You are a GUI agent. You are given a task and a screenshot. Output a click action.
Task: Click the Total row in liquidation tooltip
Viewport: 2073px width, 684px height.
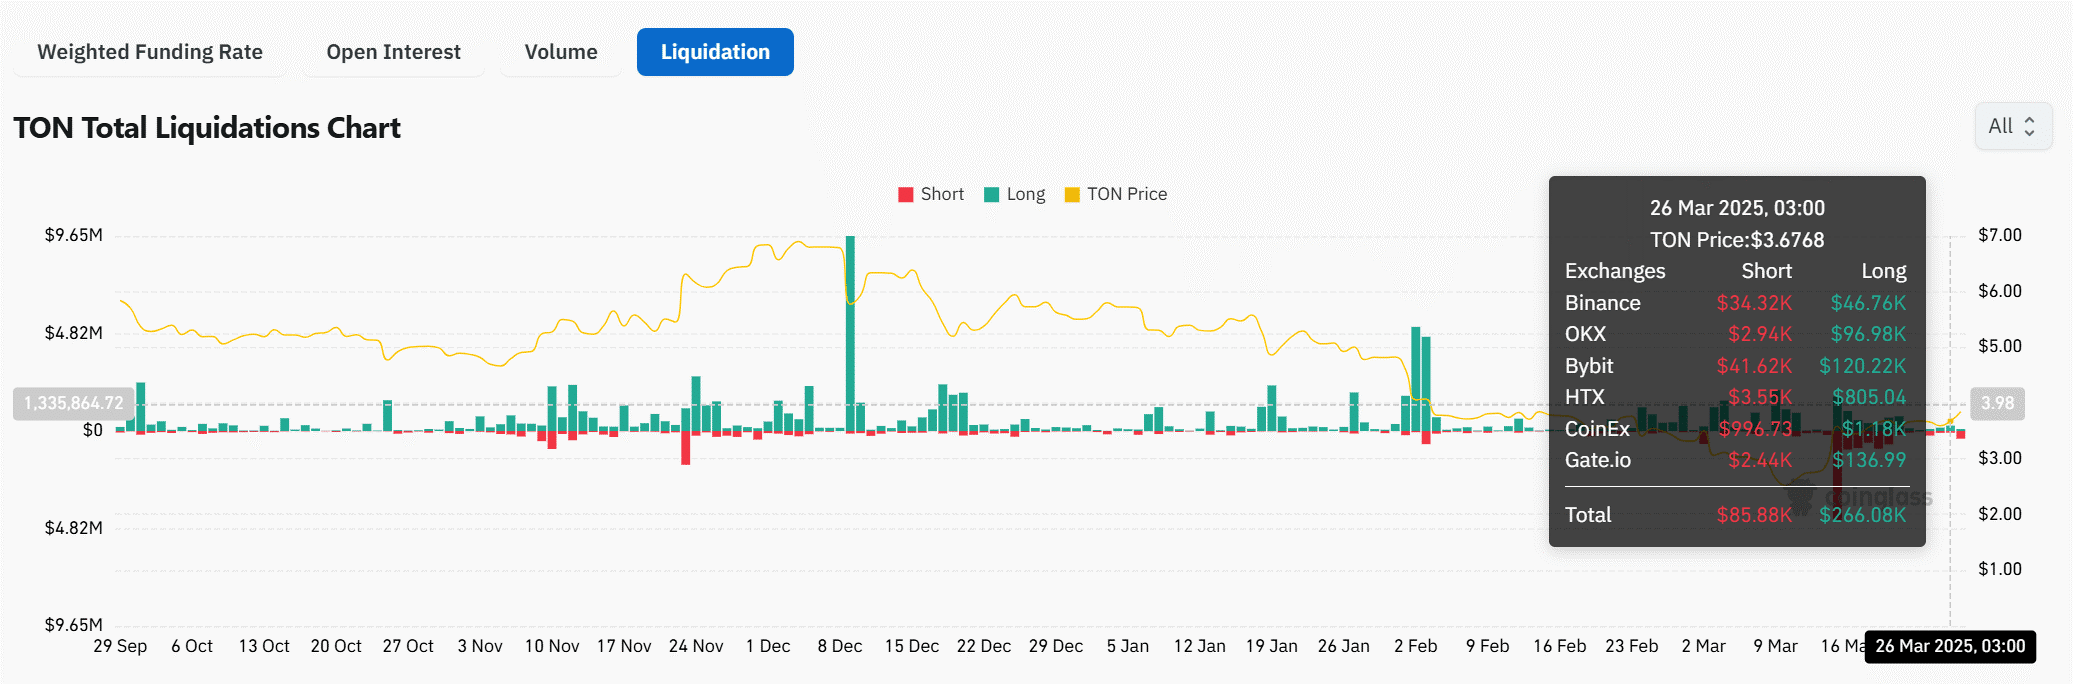[x=1735, y=515]
